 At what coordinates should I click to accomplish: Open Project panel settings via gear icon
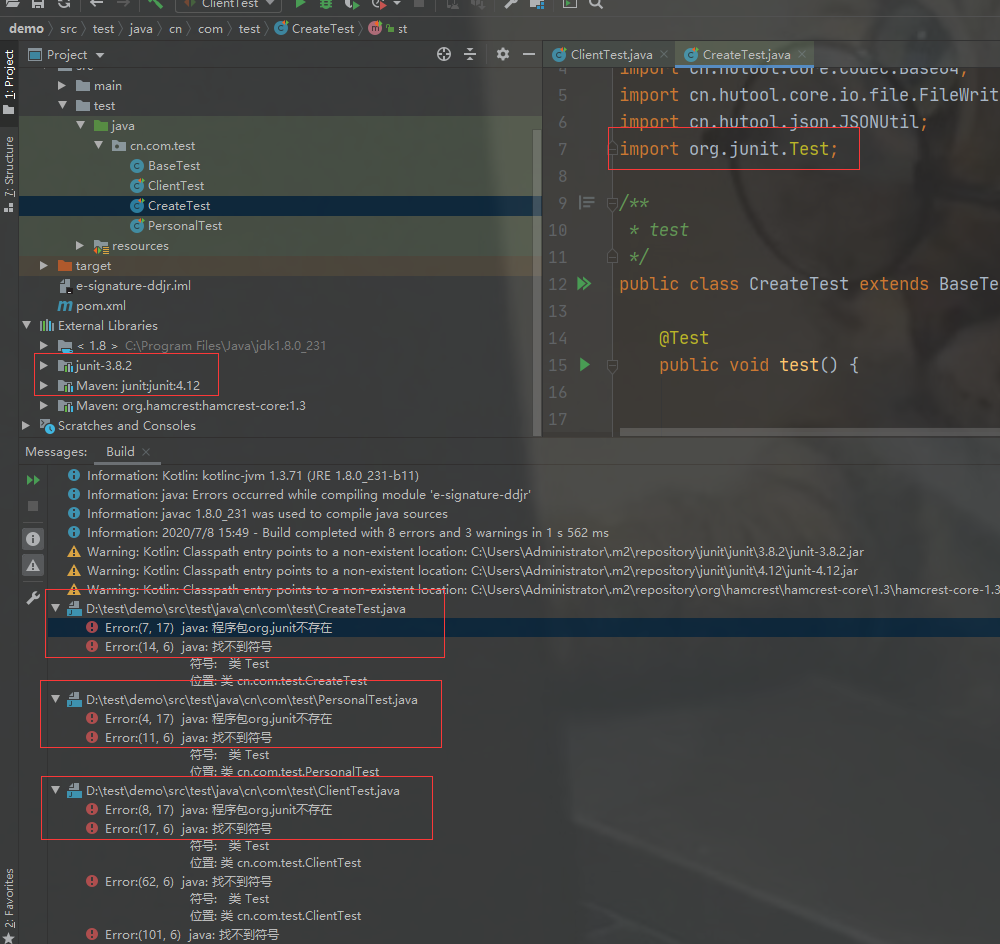coord(502,54)
